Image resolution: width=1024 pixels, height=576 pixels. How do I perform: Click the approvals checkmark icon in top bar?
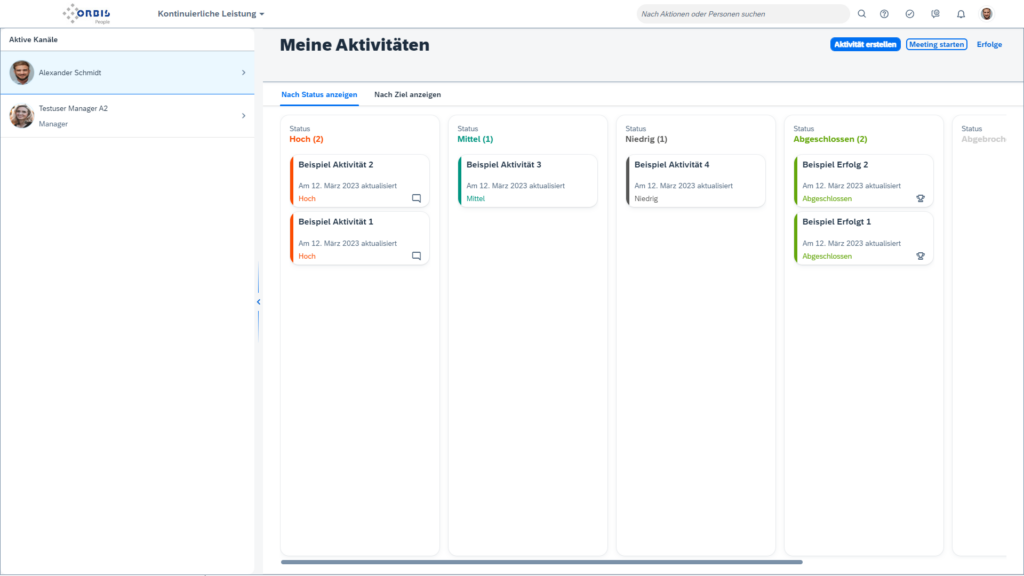coord(910,13)
